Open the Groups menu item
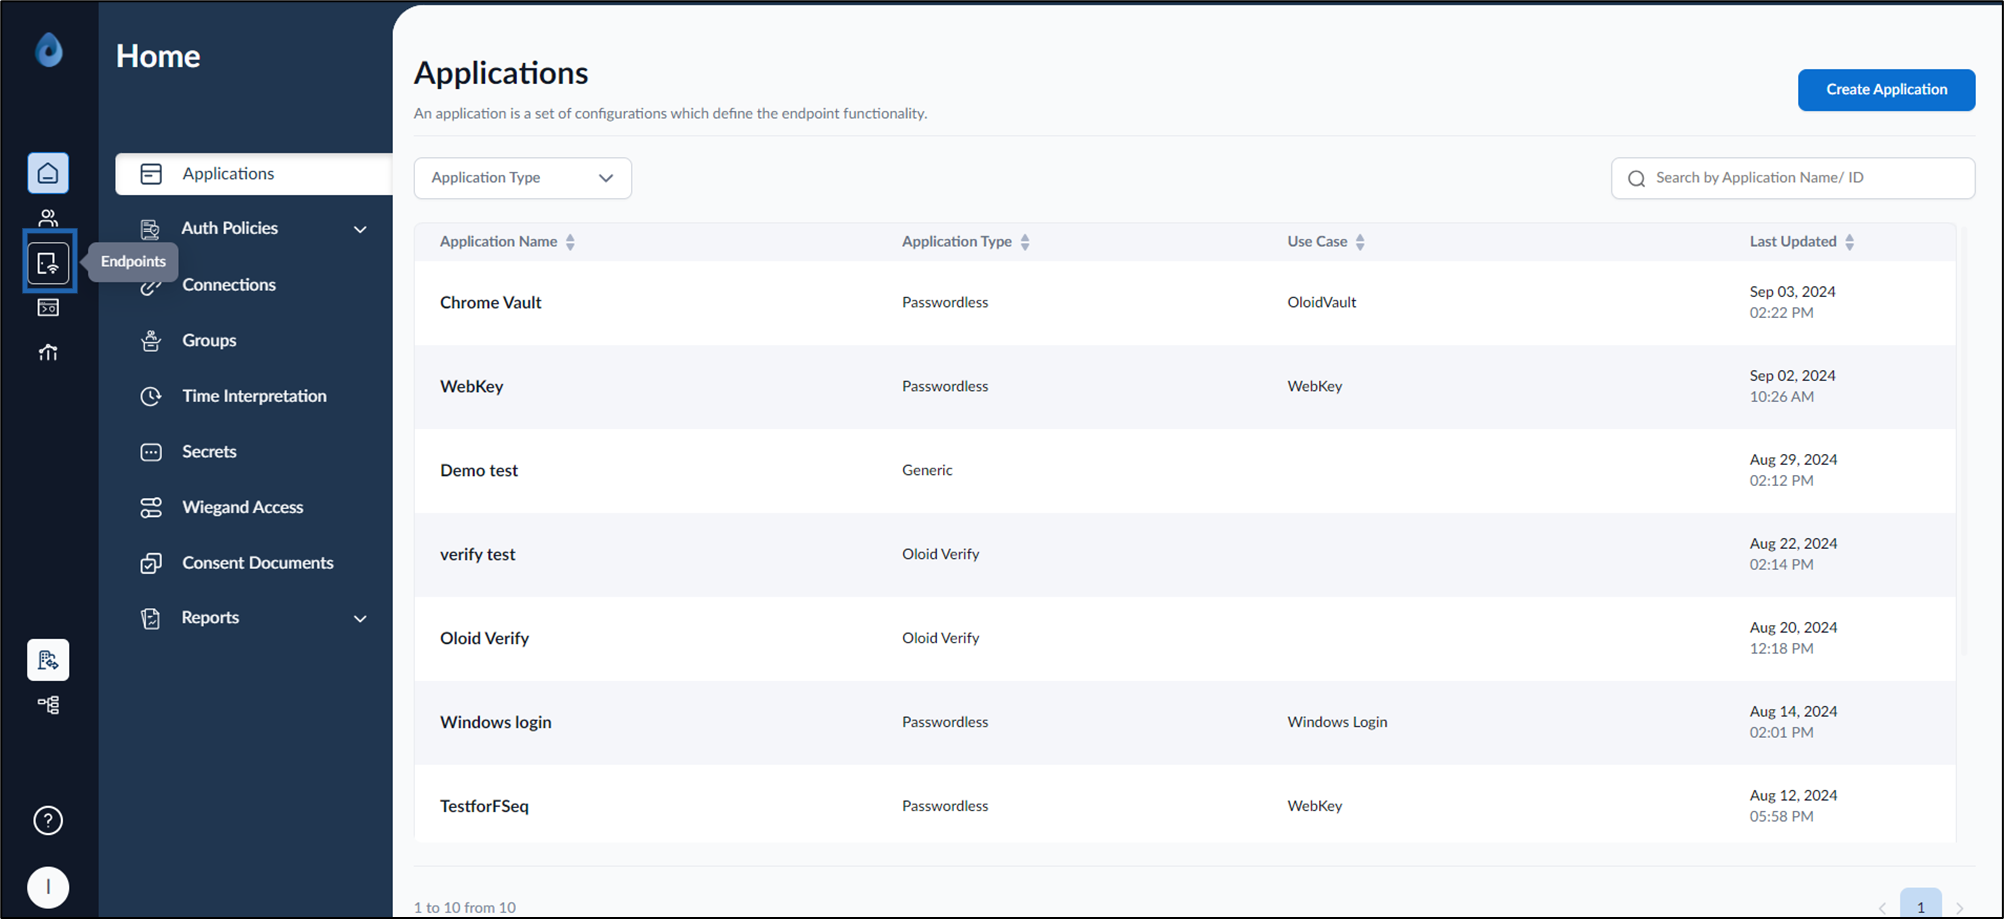The image size is (2004, 919). click(x=209, y=340)
